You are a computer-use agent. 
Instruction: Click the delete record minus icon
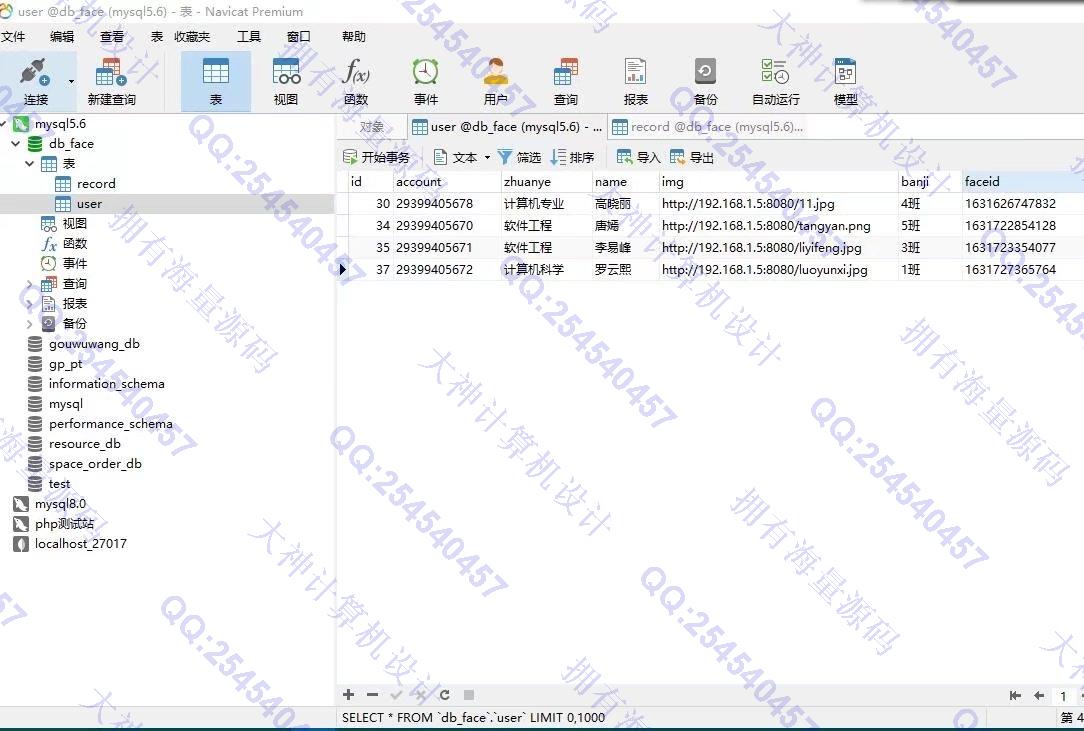point(372,695)
